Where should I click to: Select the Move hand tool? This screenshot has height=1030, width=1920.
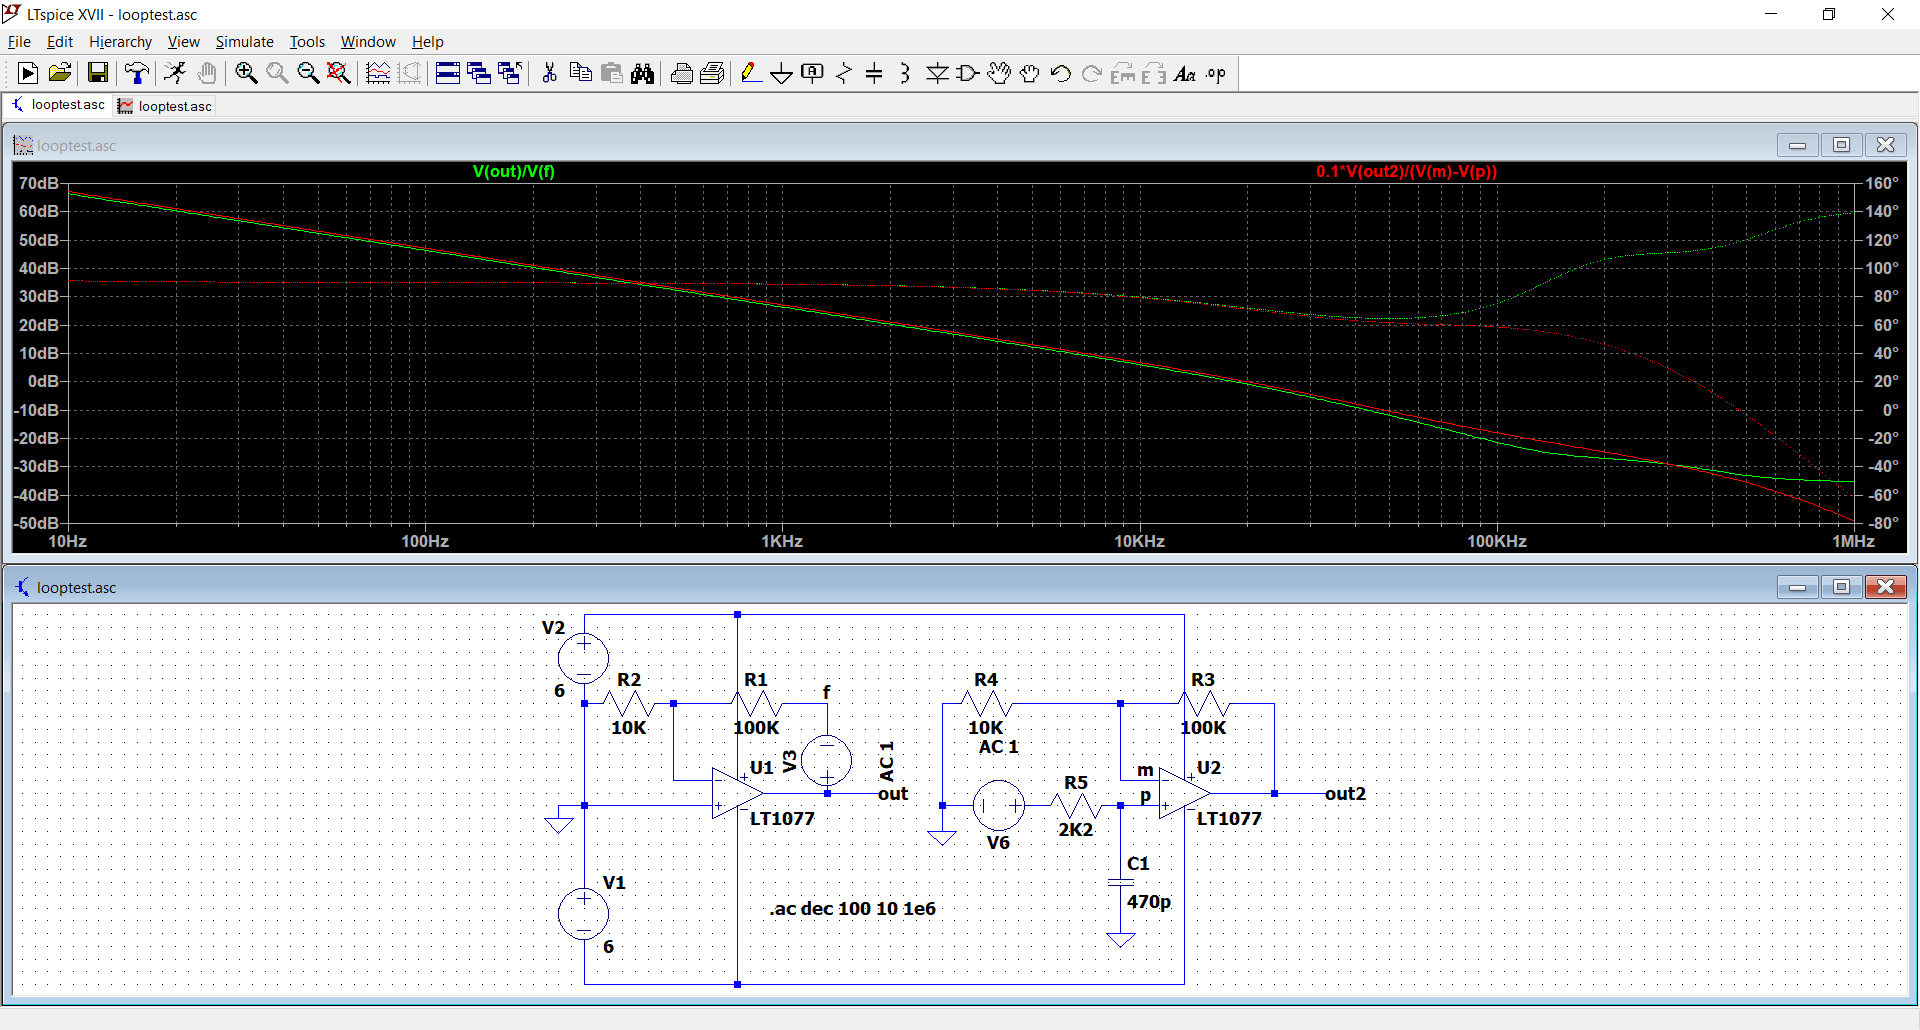999,73
